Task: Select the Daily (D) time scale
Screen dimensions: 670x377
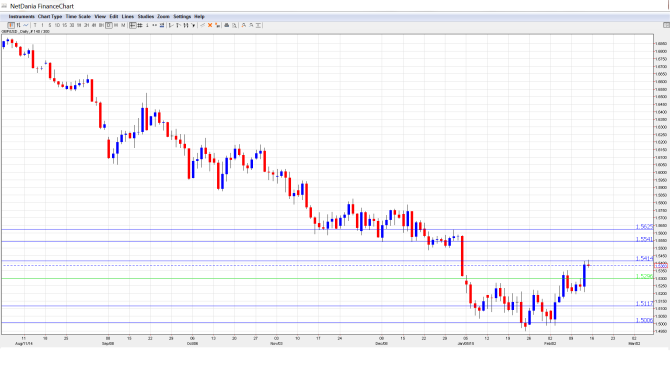Action: [x=109, y=25]
